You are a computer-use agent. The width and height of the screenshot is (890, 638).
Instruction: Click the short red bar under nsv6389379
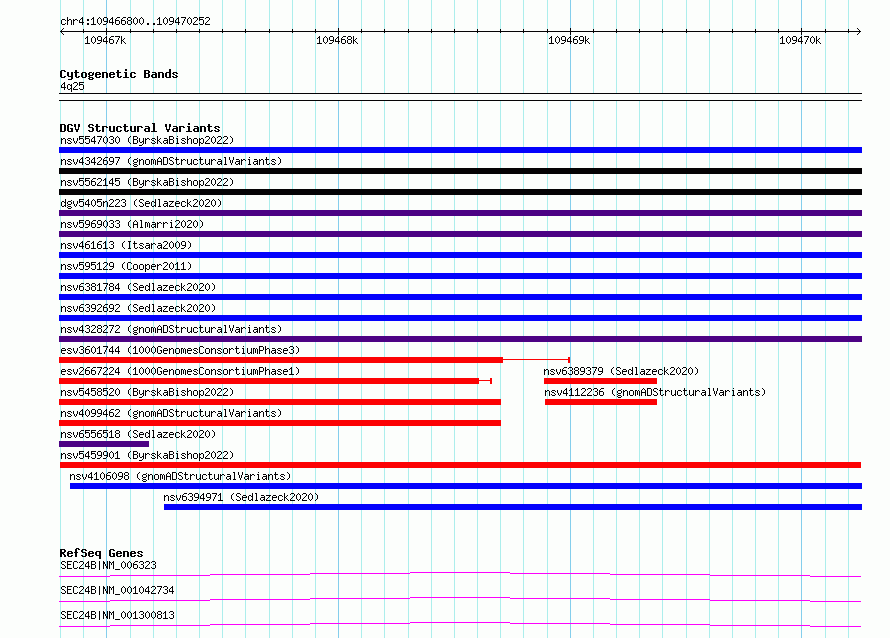pyautogui.click(x=601, y=381)
